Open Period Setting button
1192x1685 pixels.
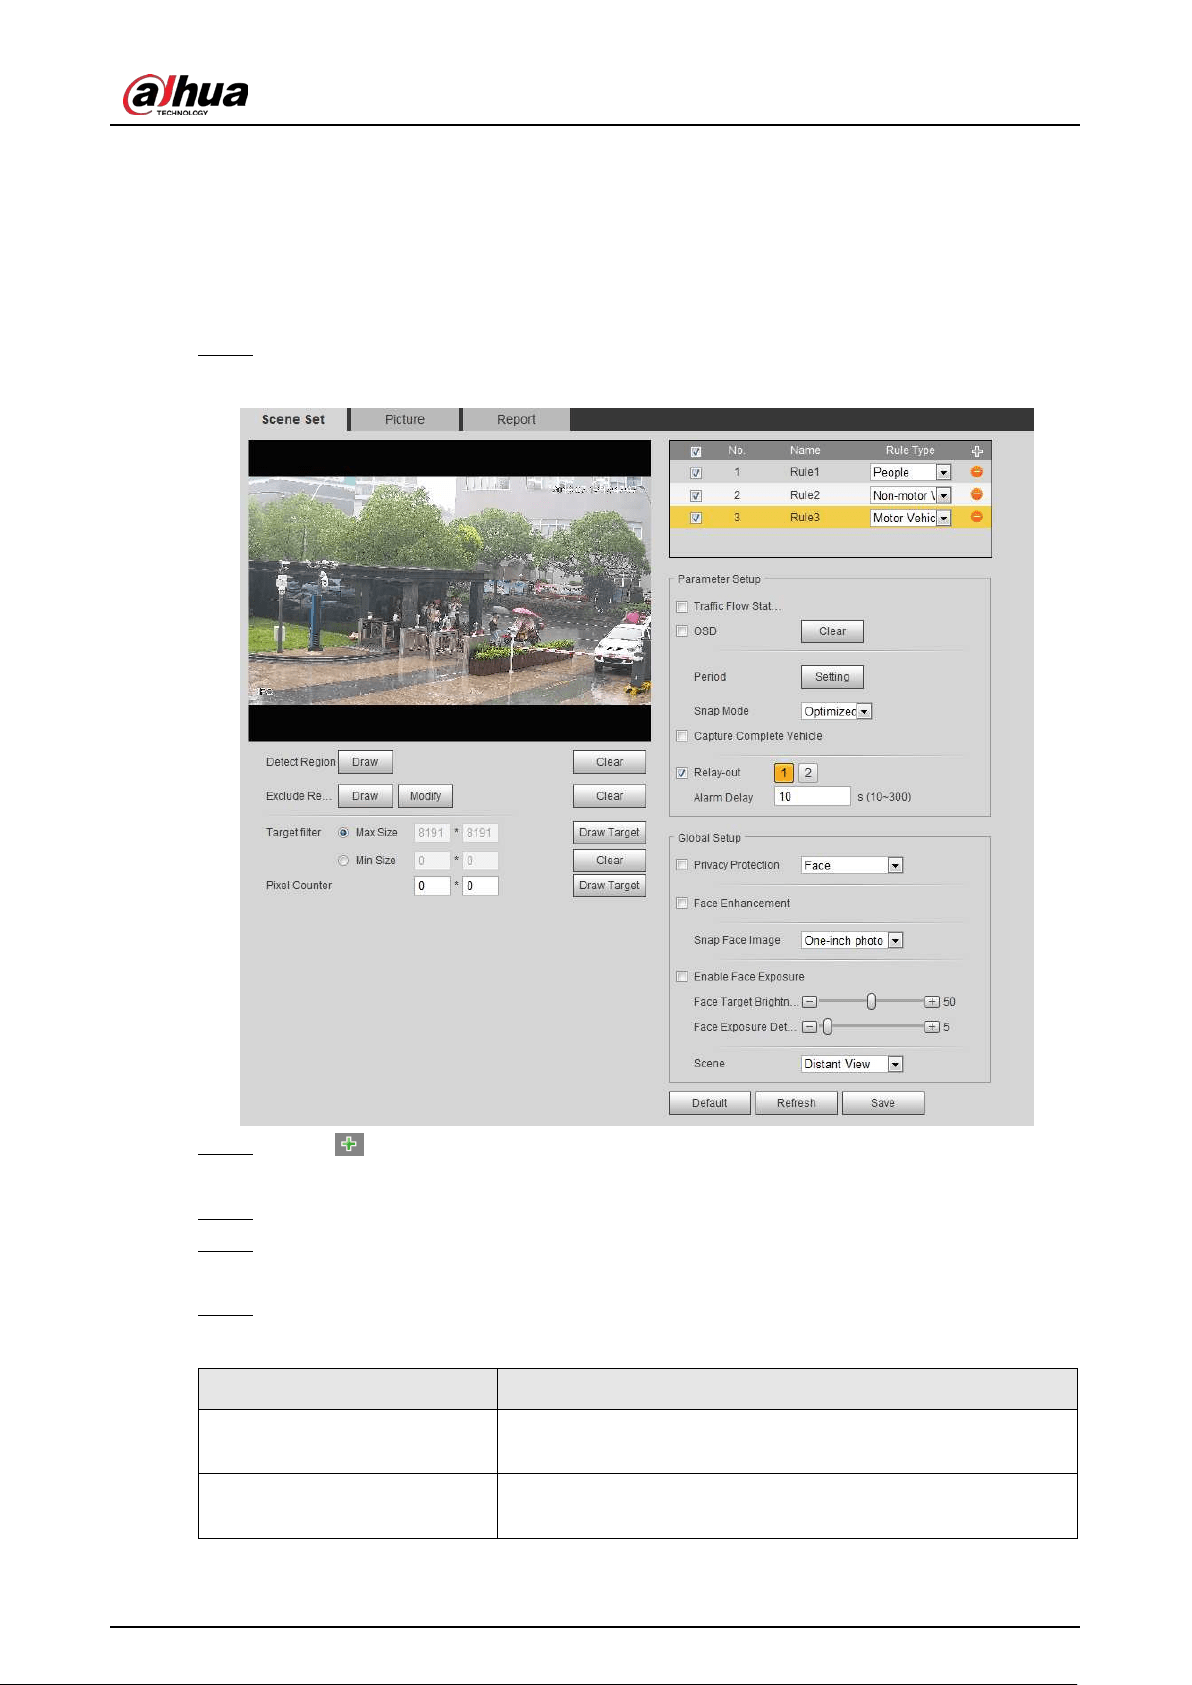[x=832, y=677]
